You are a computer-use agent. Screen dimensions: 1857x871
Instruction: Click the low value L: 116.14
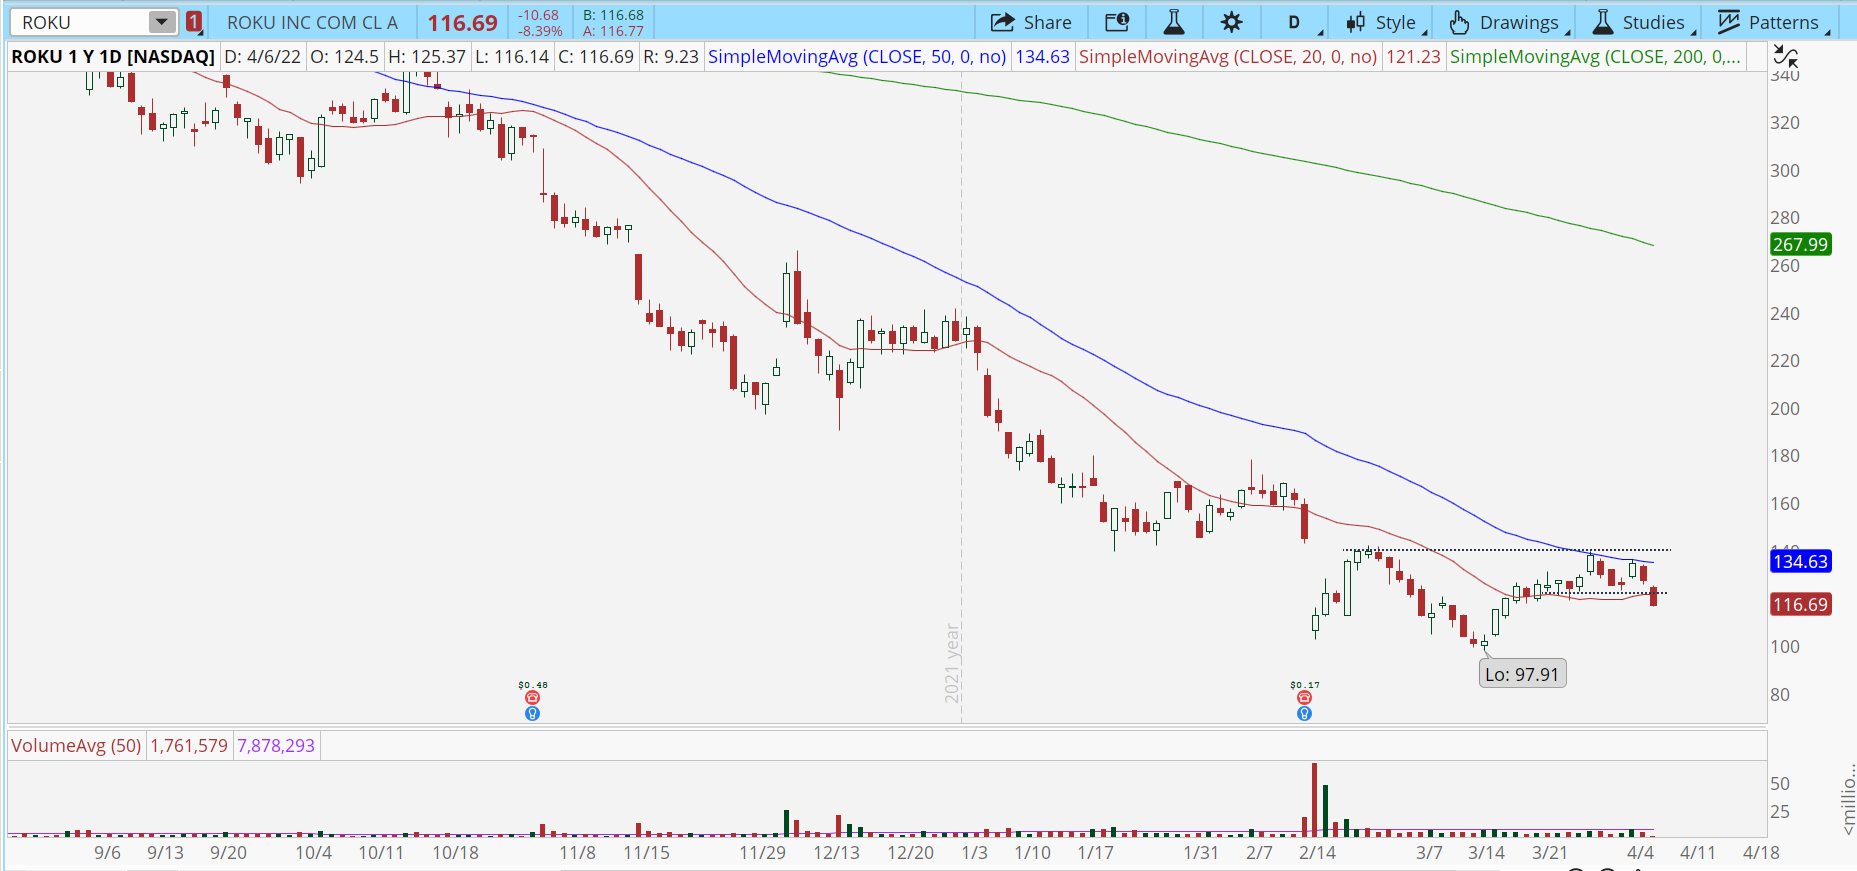click(512, 57)
